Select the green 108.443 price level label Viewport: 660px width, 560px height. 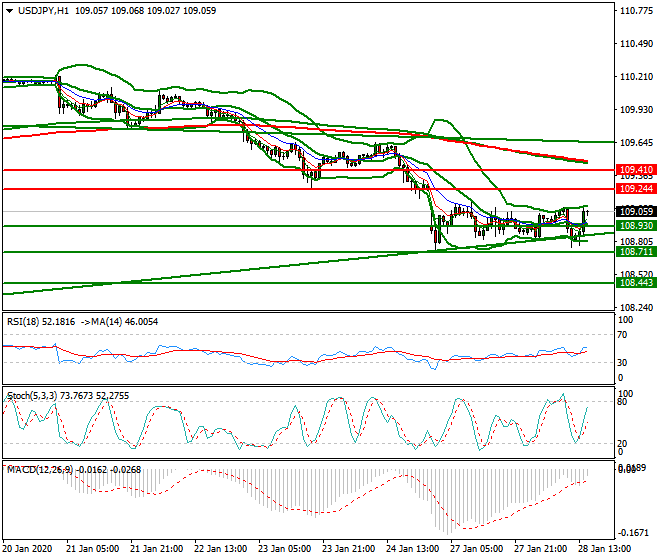click(x=636, y=283)
